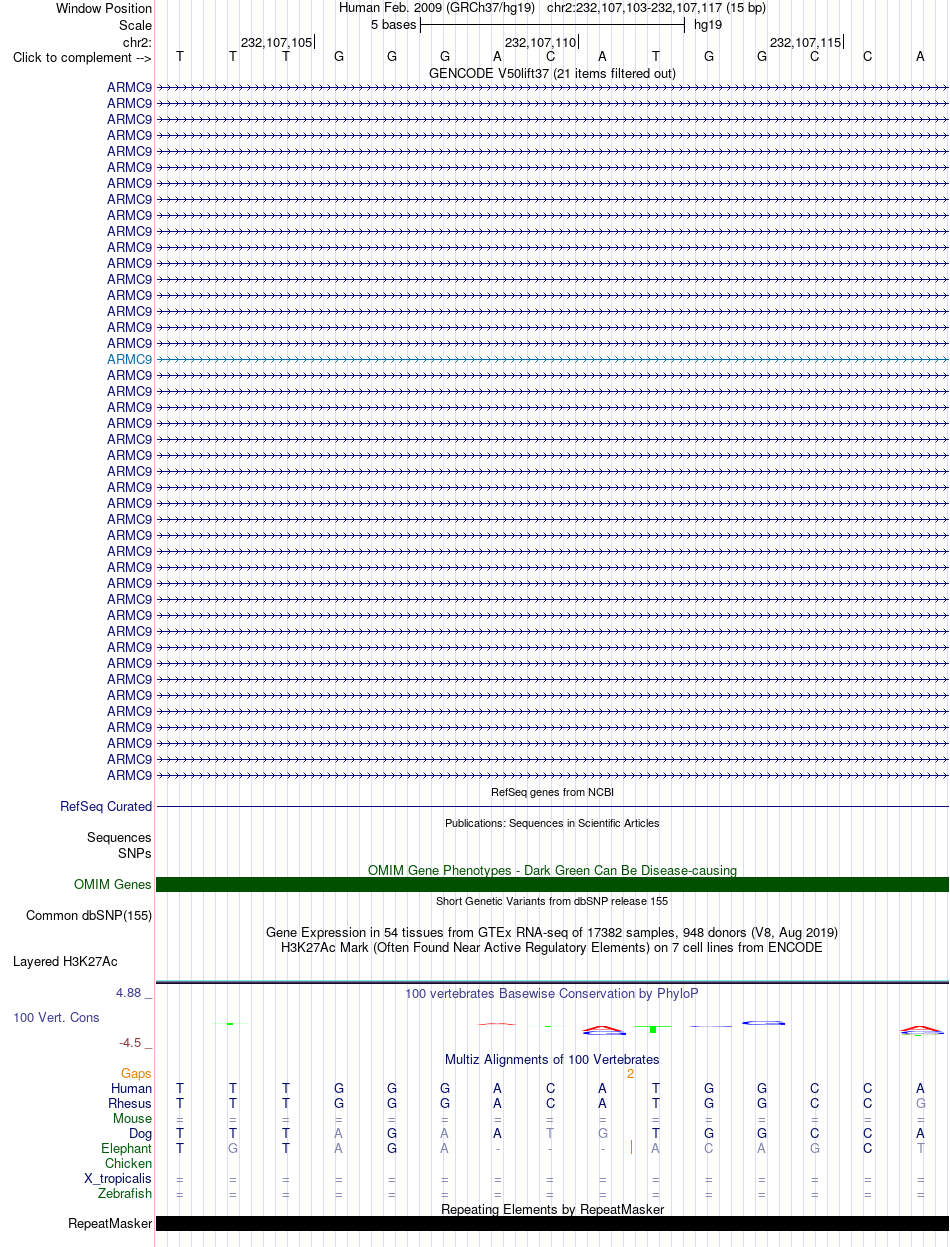Viewport: 950px width, 1247px height.
Task: Click the SNPs track label
Action: click(135, 854)
